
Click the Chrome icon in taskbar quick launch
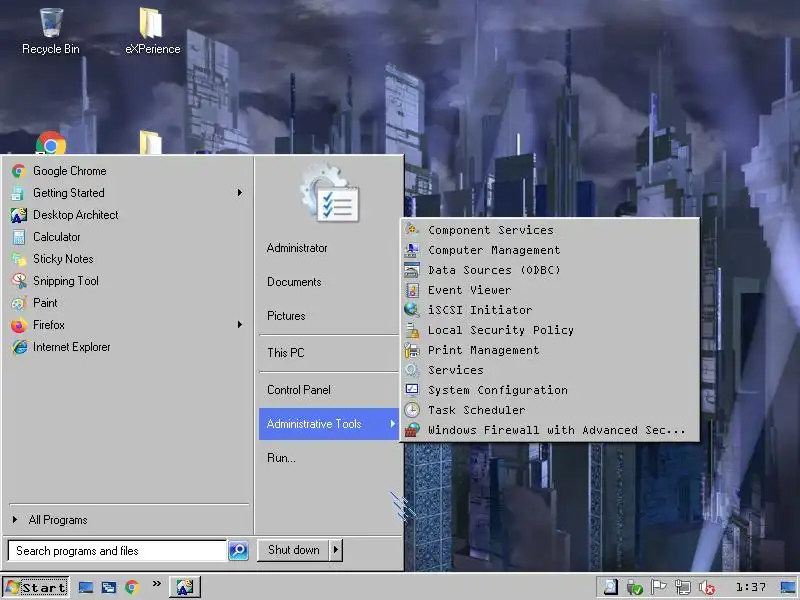tap(132, 587)
